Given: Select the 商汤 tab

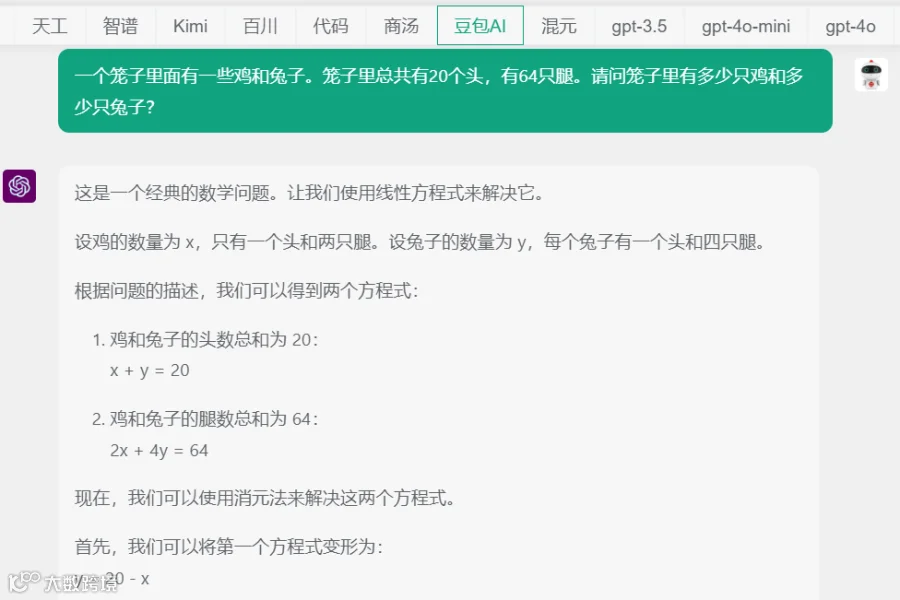Looking at the screenshot, I should [401, 26].
